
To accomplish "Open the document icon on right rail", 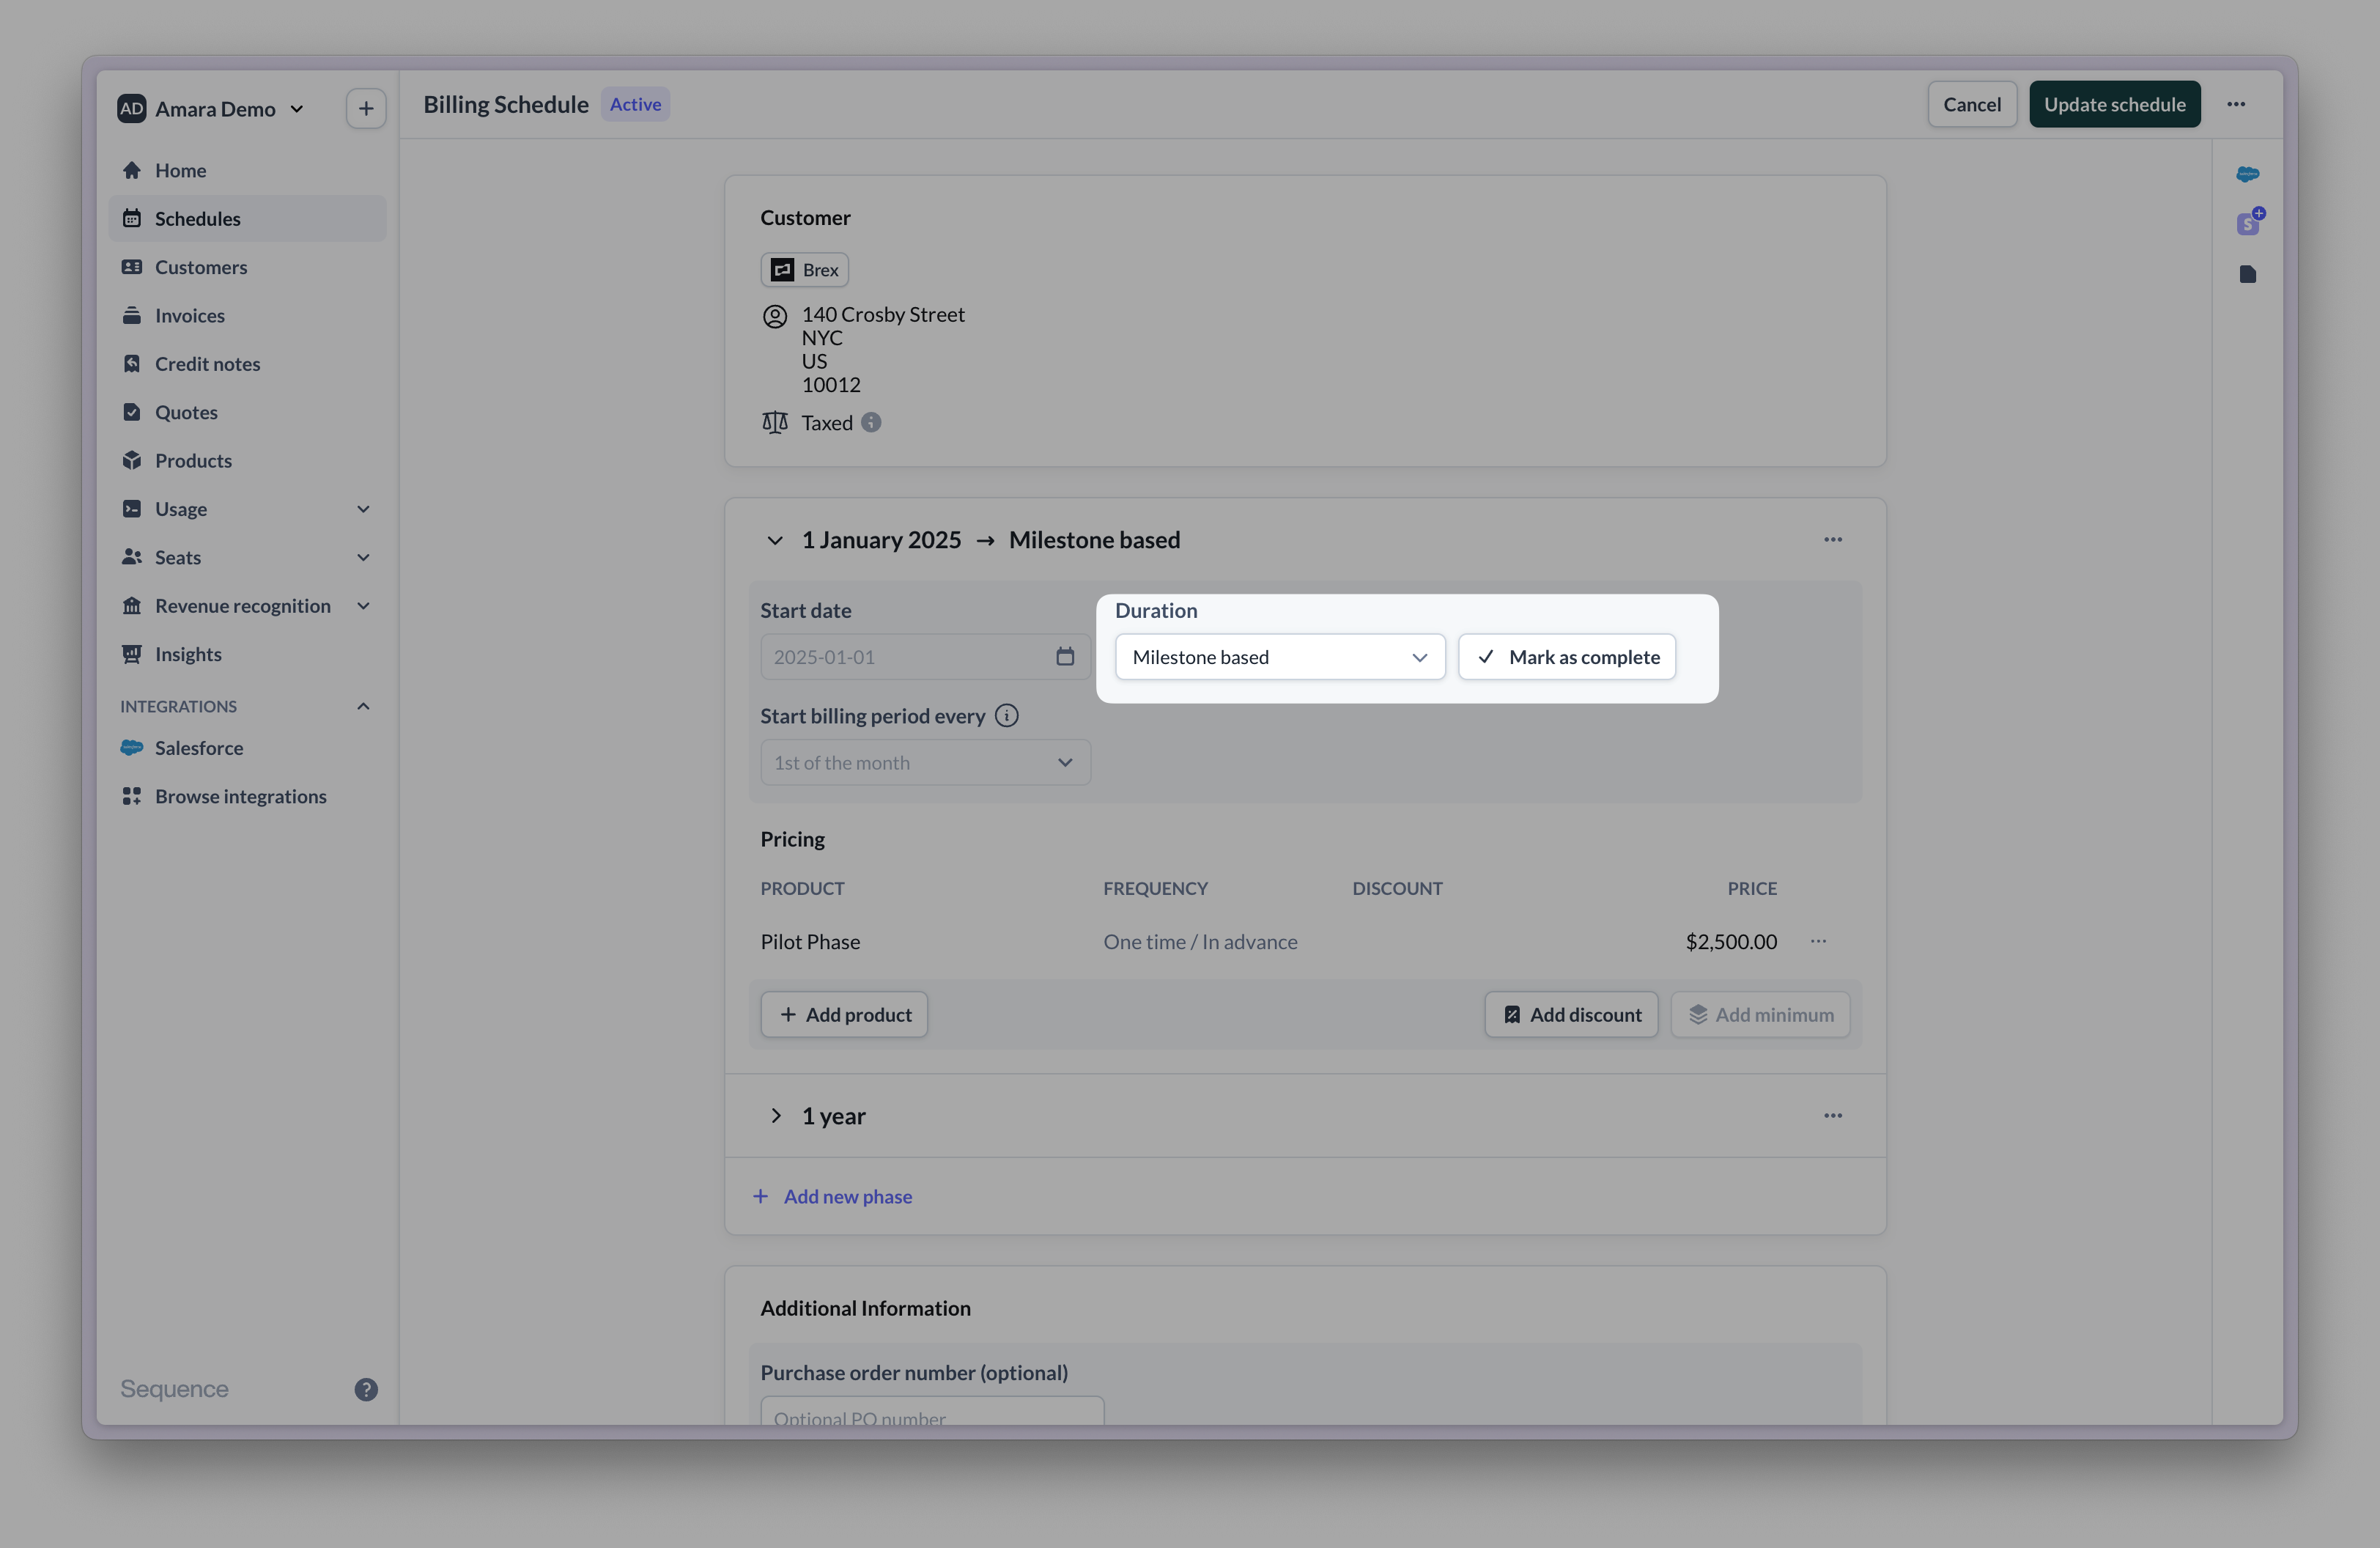I will click(2247, 274).
